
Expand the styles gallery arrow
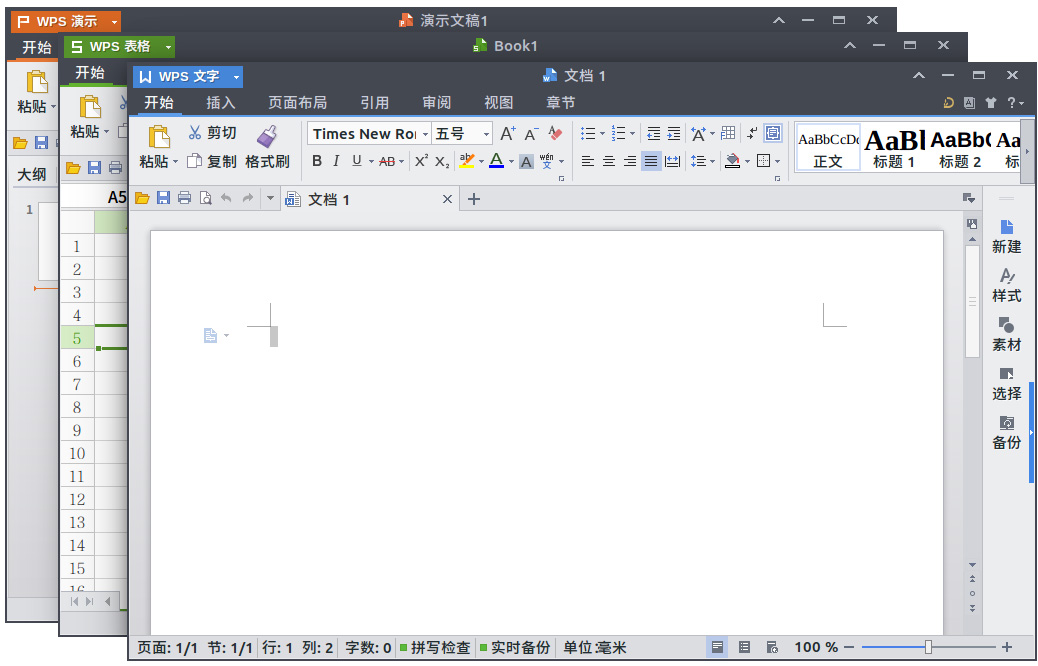tap(1027, 152)
